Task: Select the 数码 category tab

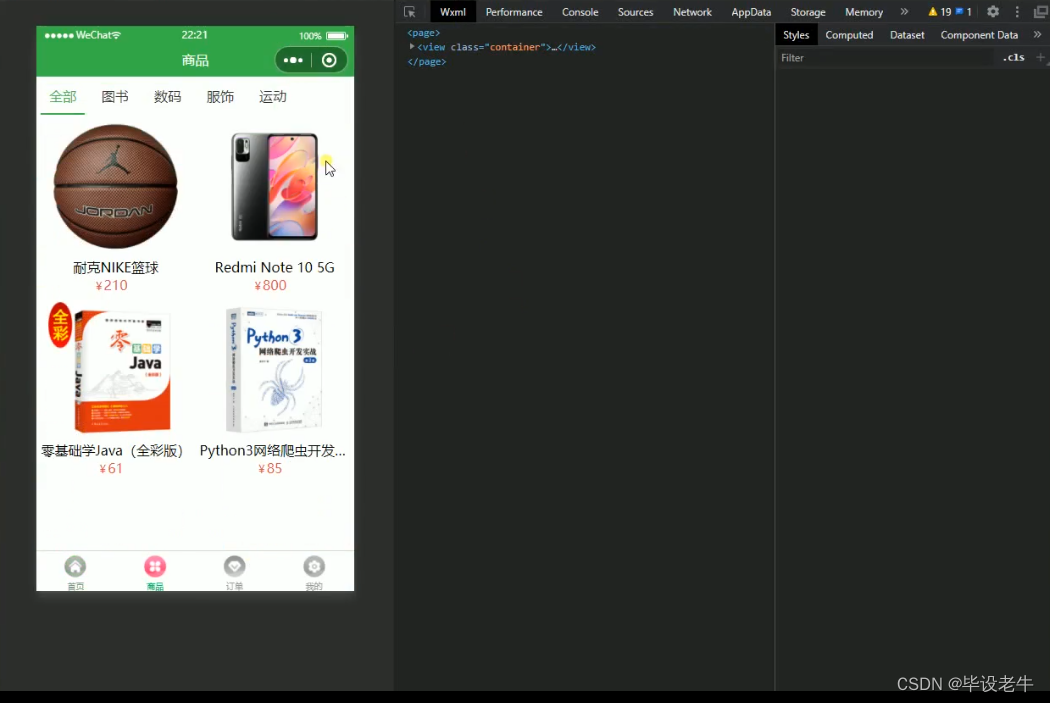Action: point(167,97)
